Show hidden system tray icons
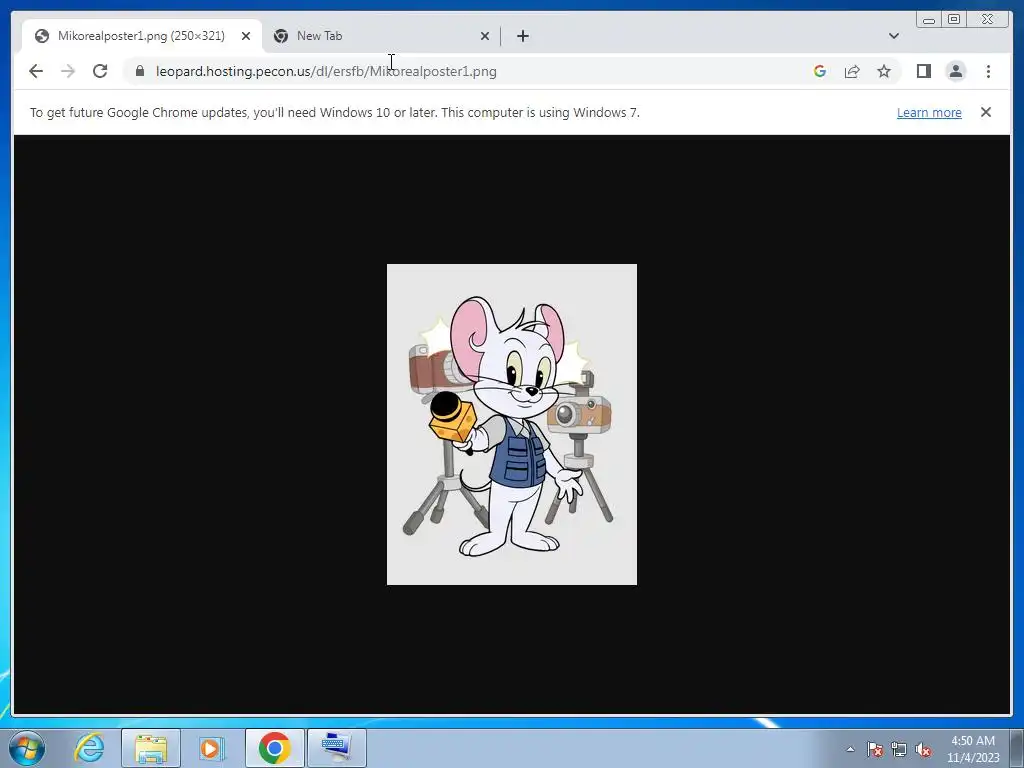Screen dimensions: 1024x768 850,749
